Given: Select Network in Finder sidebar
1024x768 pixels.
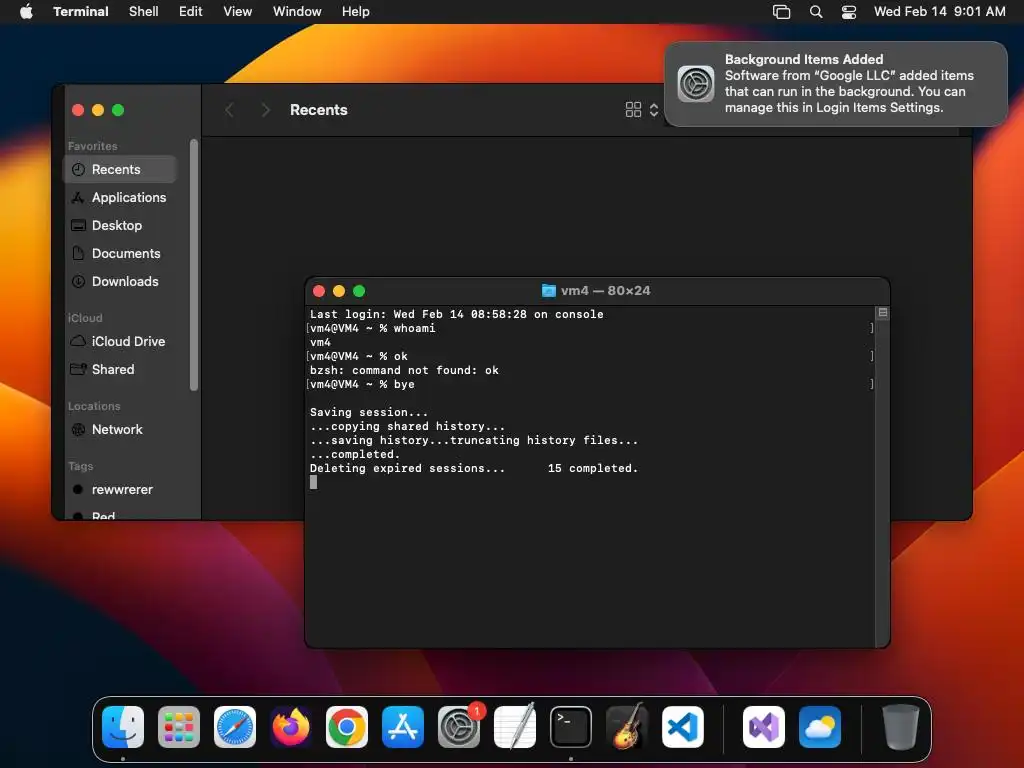Looking at the screenshot, I should (120, 430).
